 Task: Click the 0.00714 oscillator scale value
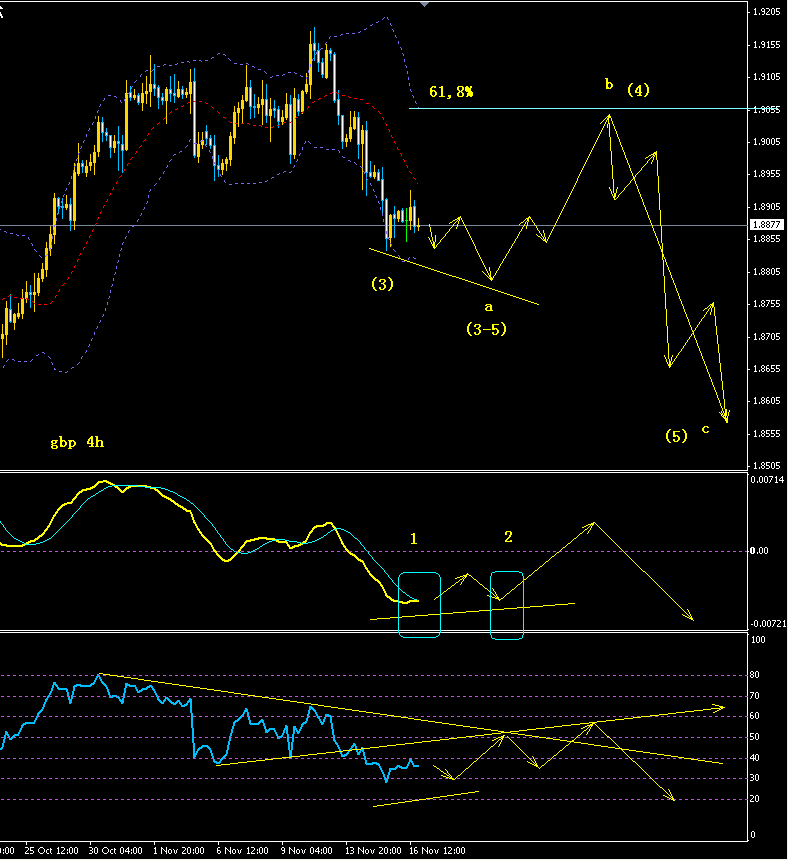point(768,479)
